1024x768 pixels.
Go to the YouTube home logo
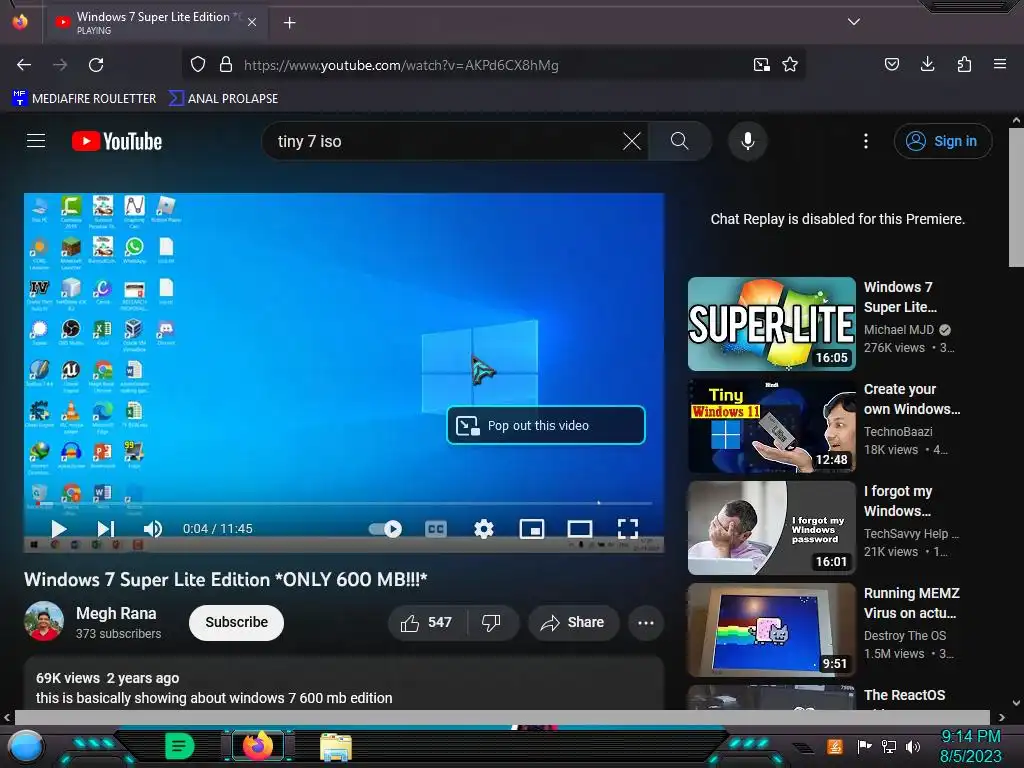[117, 141]
